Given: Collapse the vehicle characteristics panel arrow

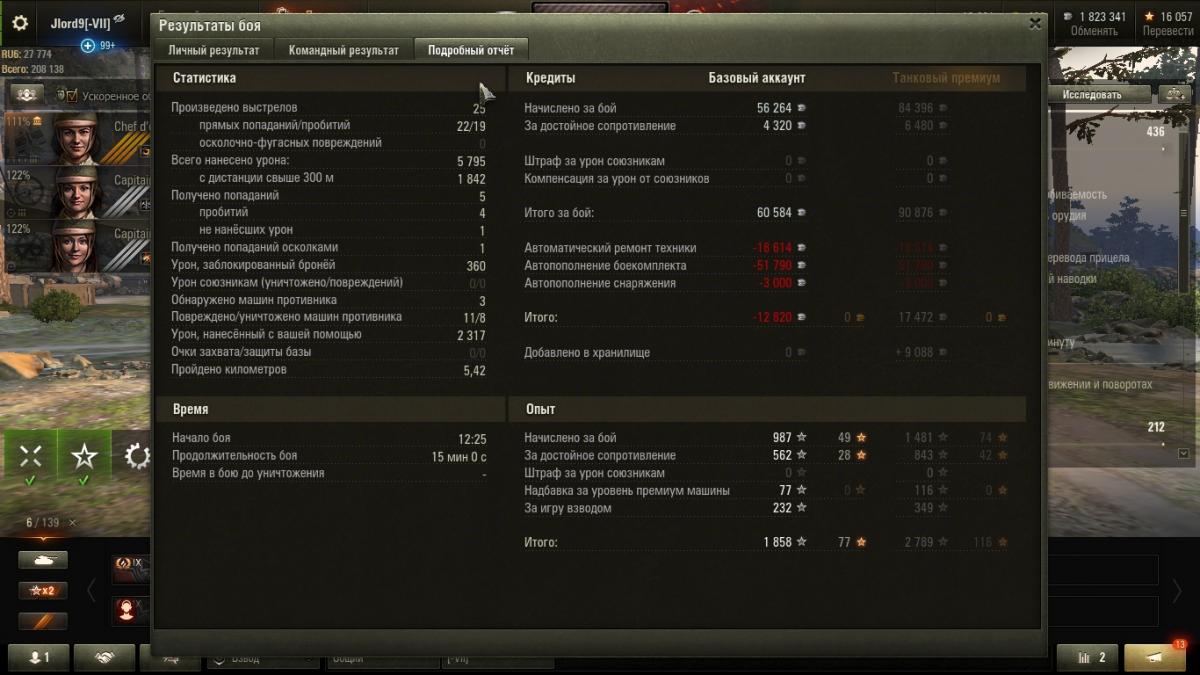Looking at the screenshot, I should coord(1185,453).
